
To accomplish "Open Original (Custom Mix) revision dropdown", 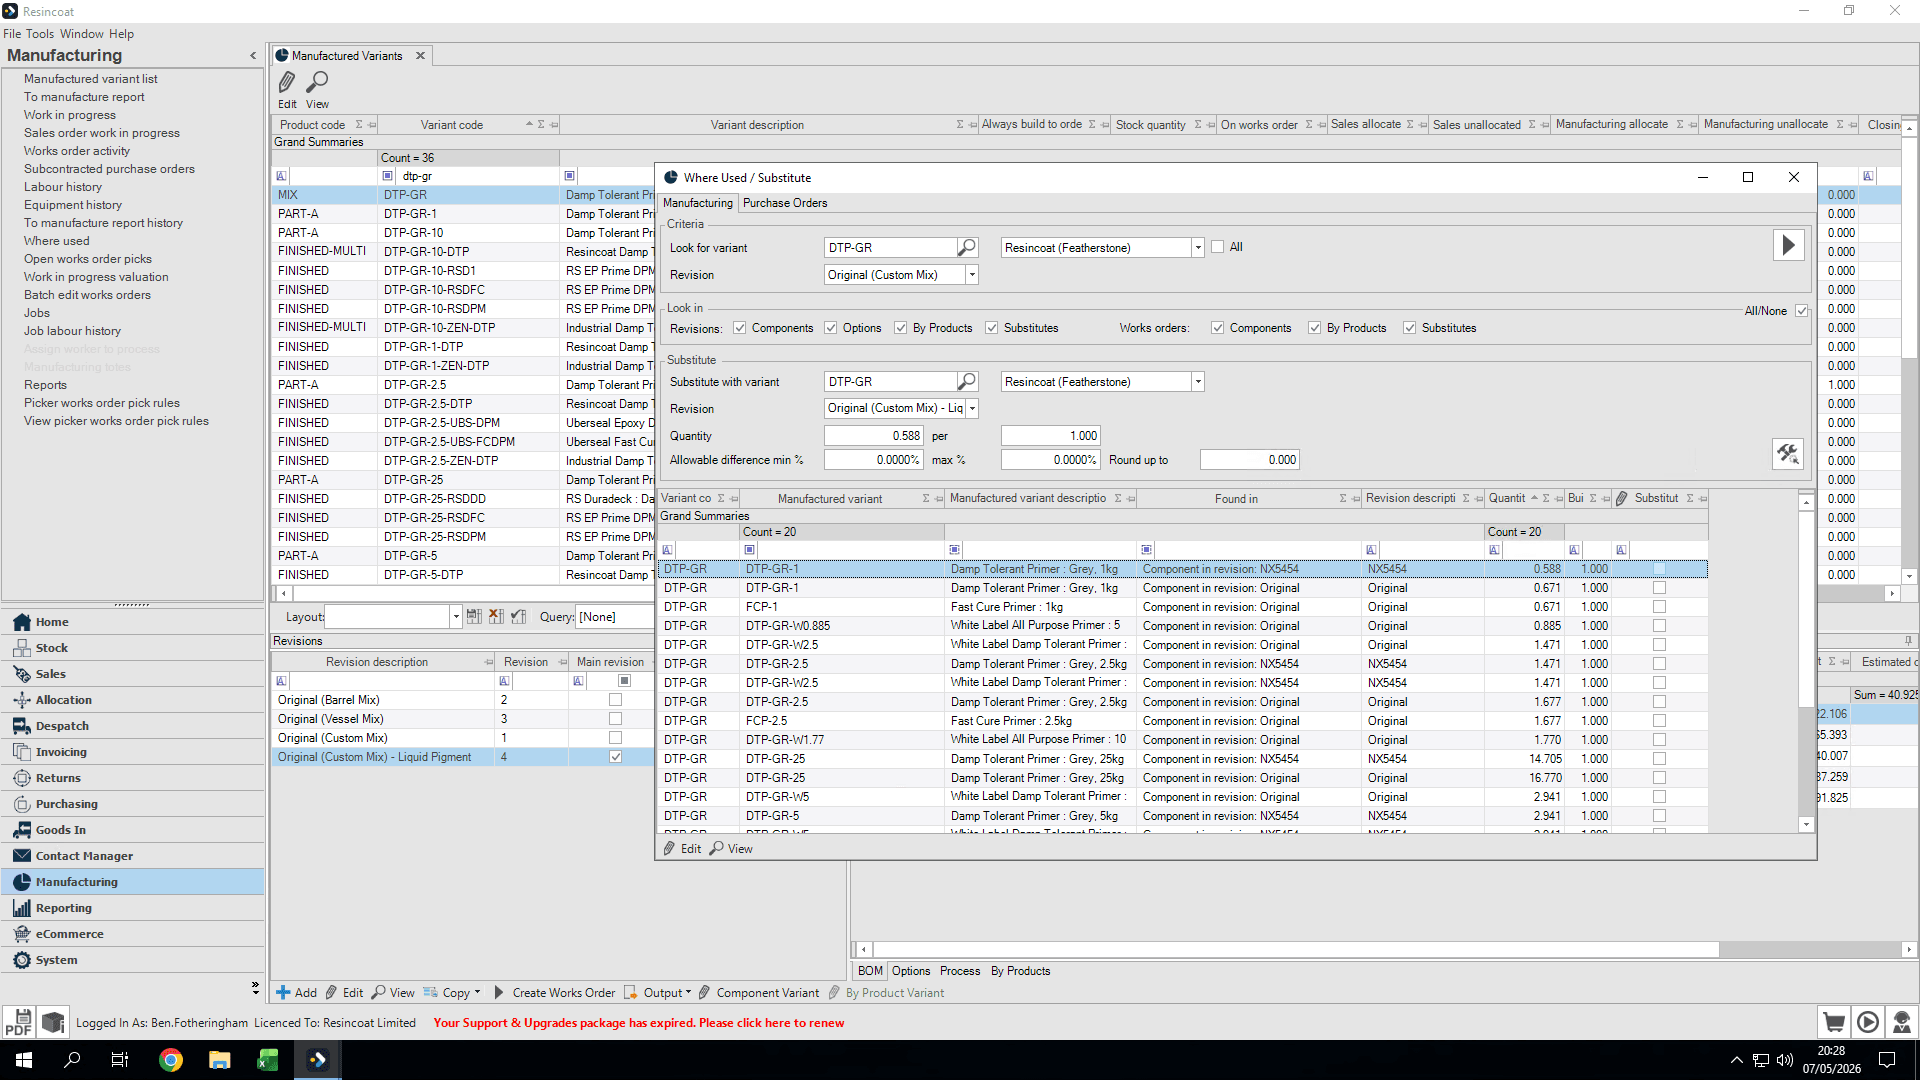I will 971,275.
